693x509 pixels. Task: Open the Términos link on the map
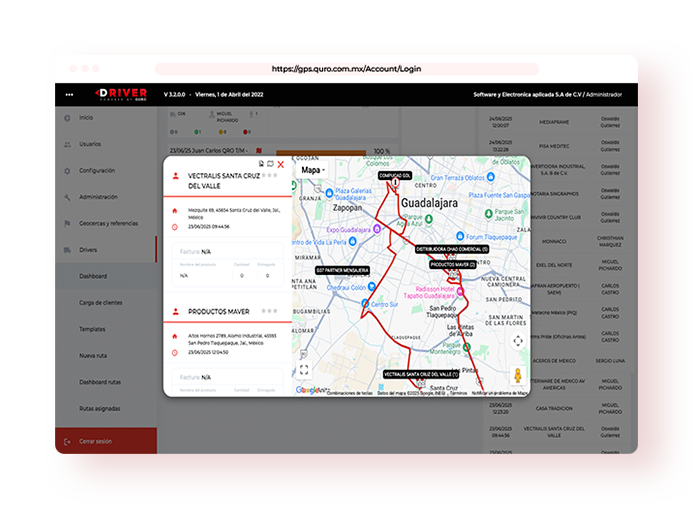(x=458, y=393)
